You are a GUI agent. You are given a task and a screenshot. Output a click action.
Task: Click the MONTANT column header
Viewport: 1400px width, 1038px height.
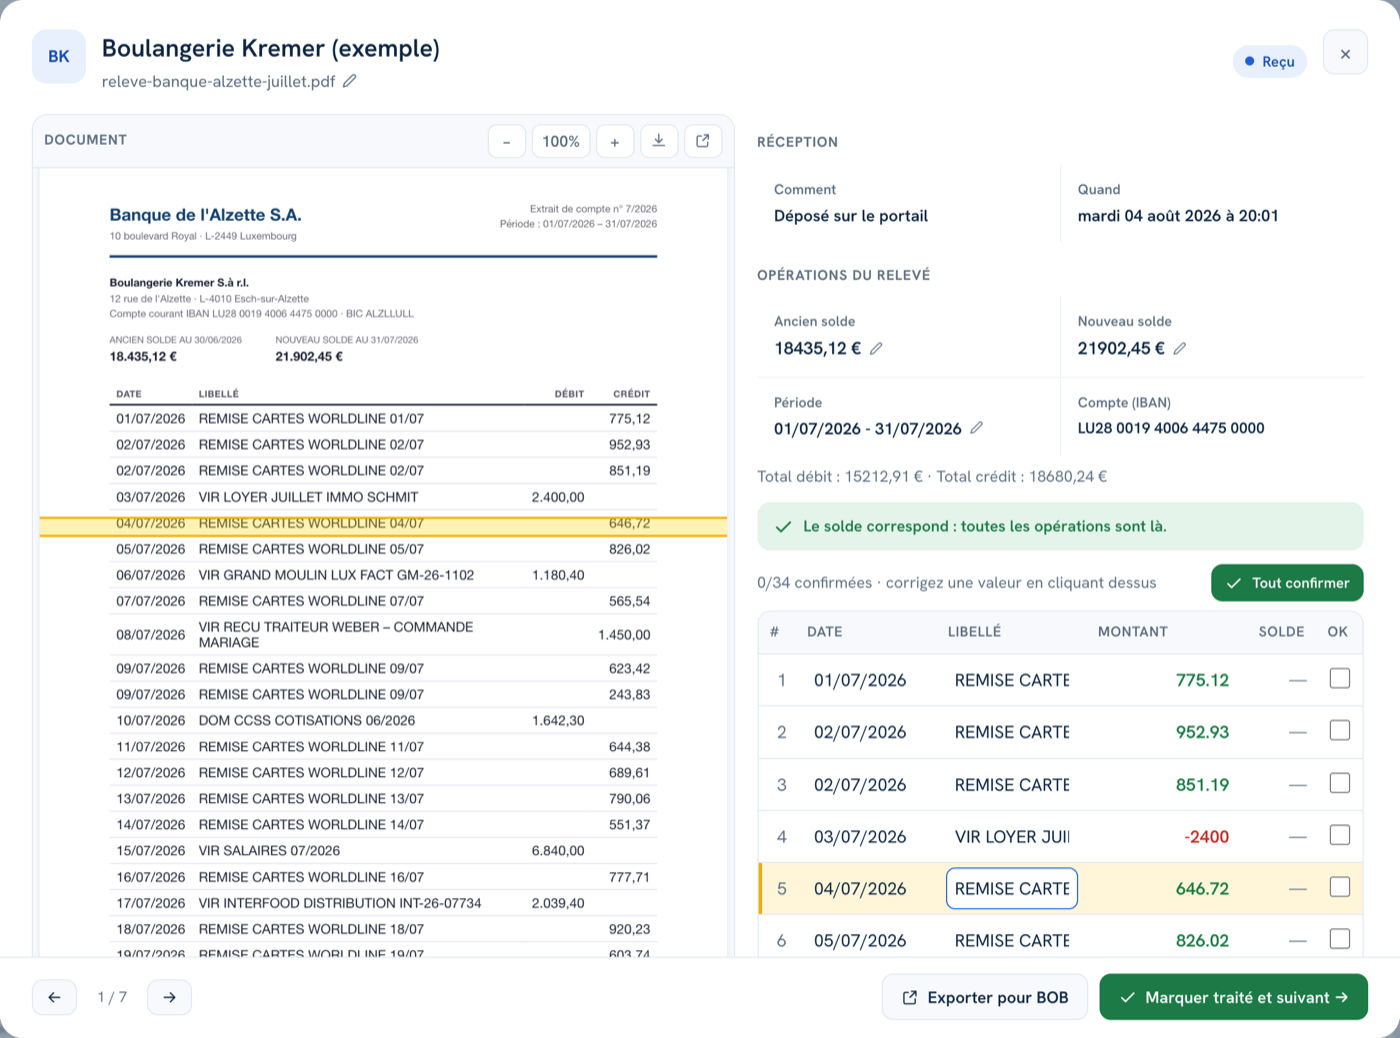(x=1133, y=632)
